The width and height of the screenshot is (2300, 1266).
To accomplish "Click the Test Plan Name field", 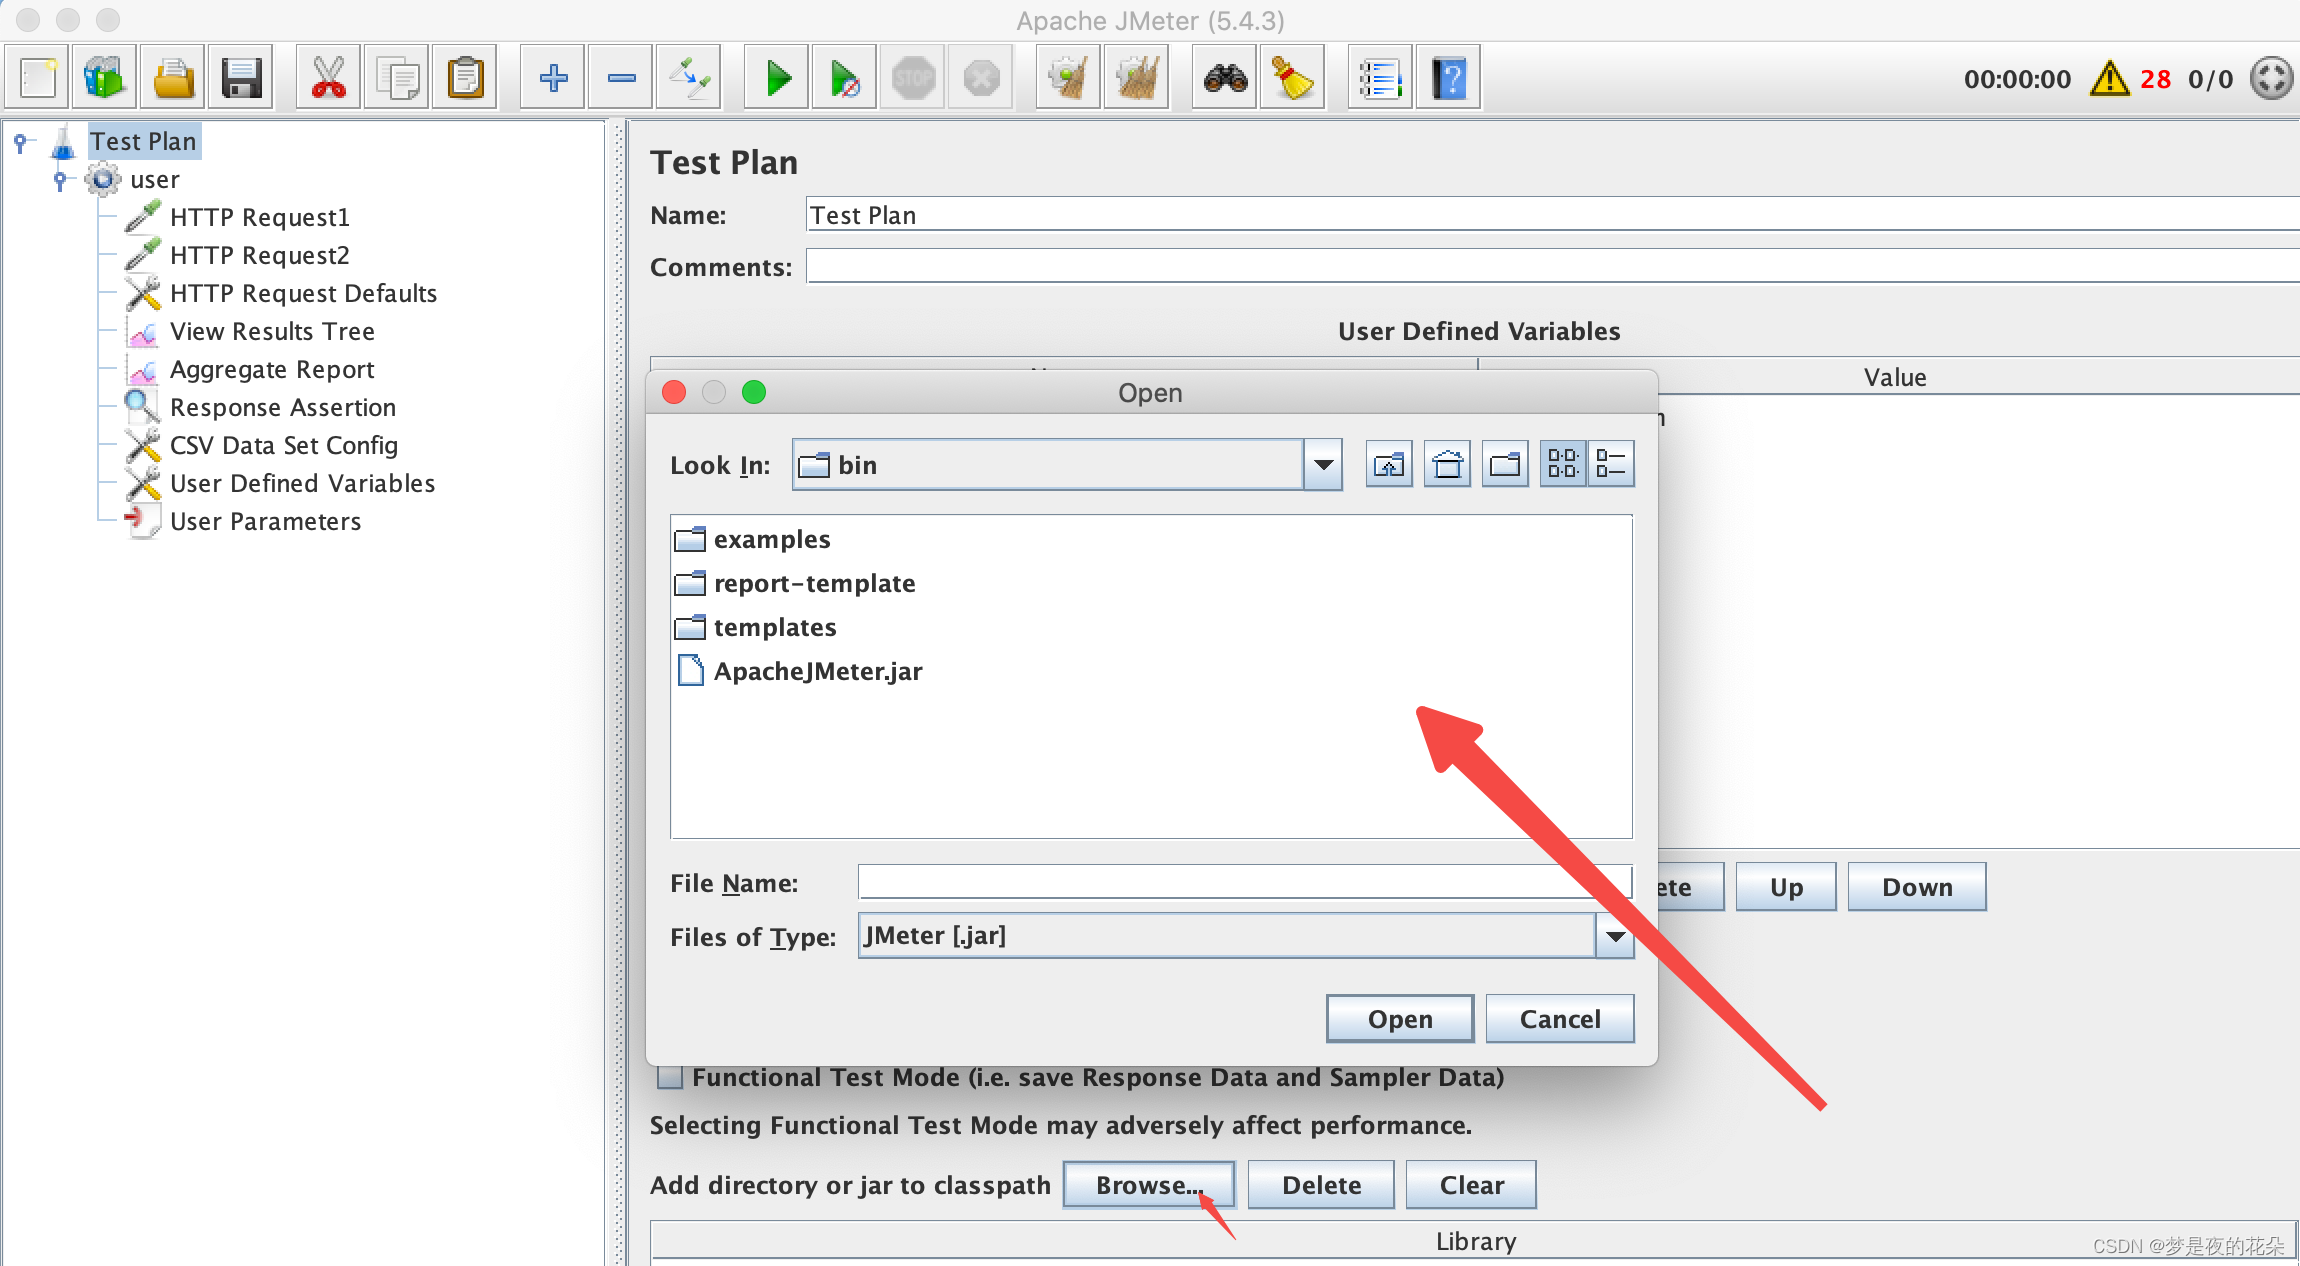I will [1552, 215].
